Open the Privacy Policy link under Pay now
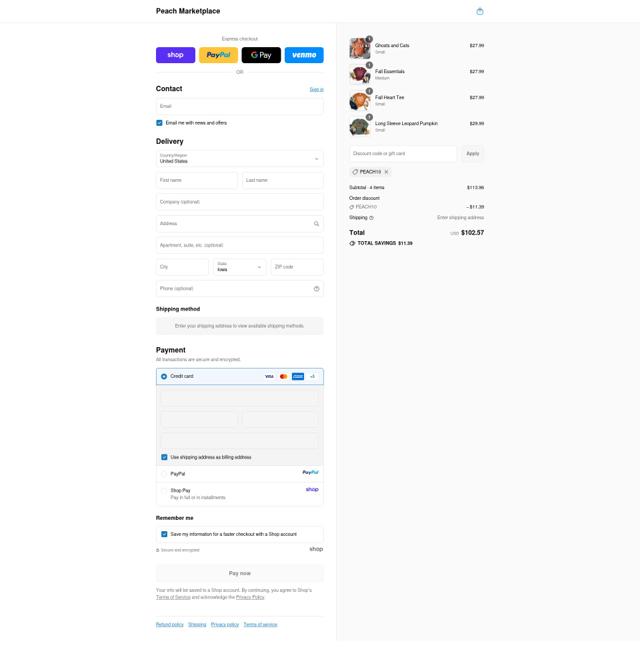This screenshot has height=667, width=640. coord(250,597)
